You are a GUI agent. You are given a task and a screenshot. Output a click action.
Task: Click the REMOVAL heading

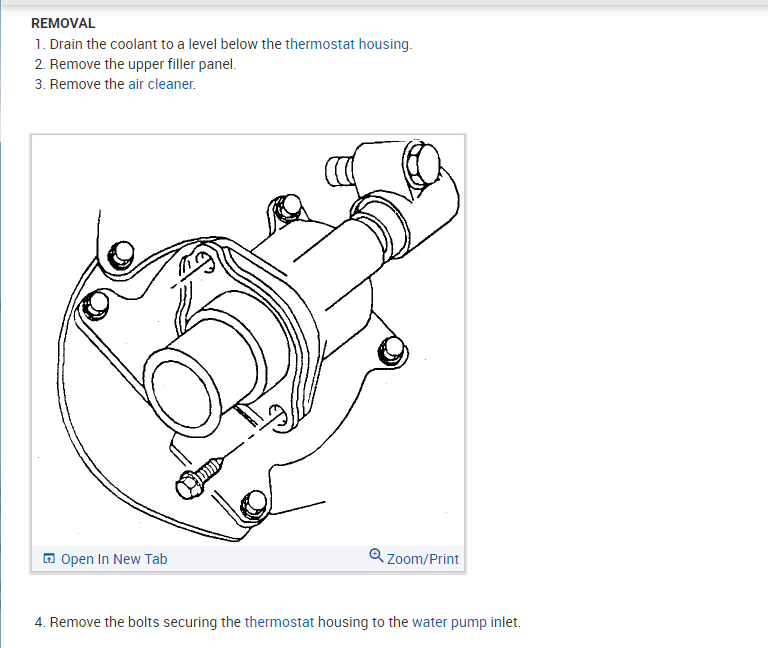click(63, 24)
